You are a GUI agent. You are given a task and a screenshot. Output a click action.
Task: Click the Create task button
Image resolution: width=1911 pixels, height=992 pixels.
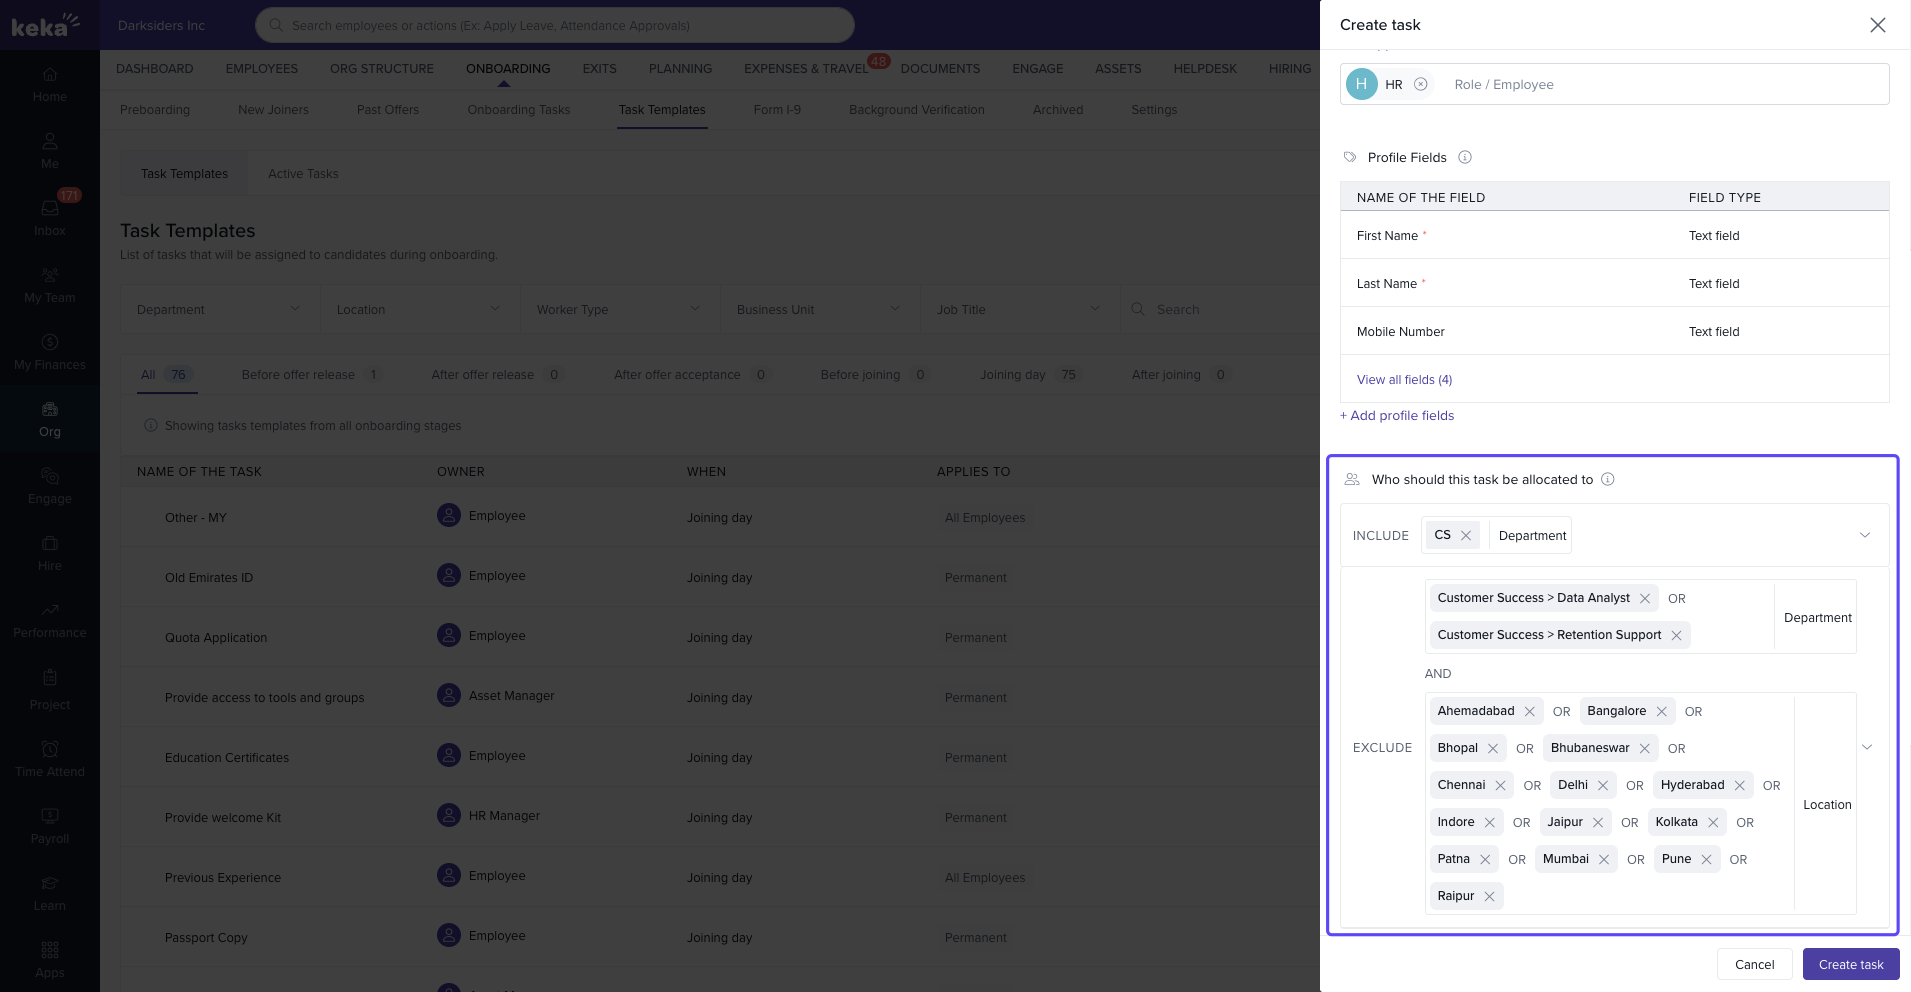1850,965
